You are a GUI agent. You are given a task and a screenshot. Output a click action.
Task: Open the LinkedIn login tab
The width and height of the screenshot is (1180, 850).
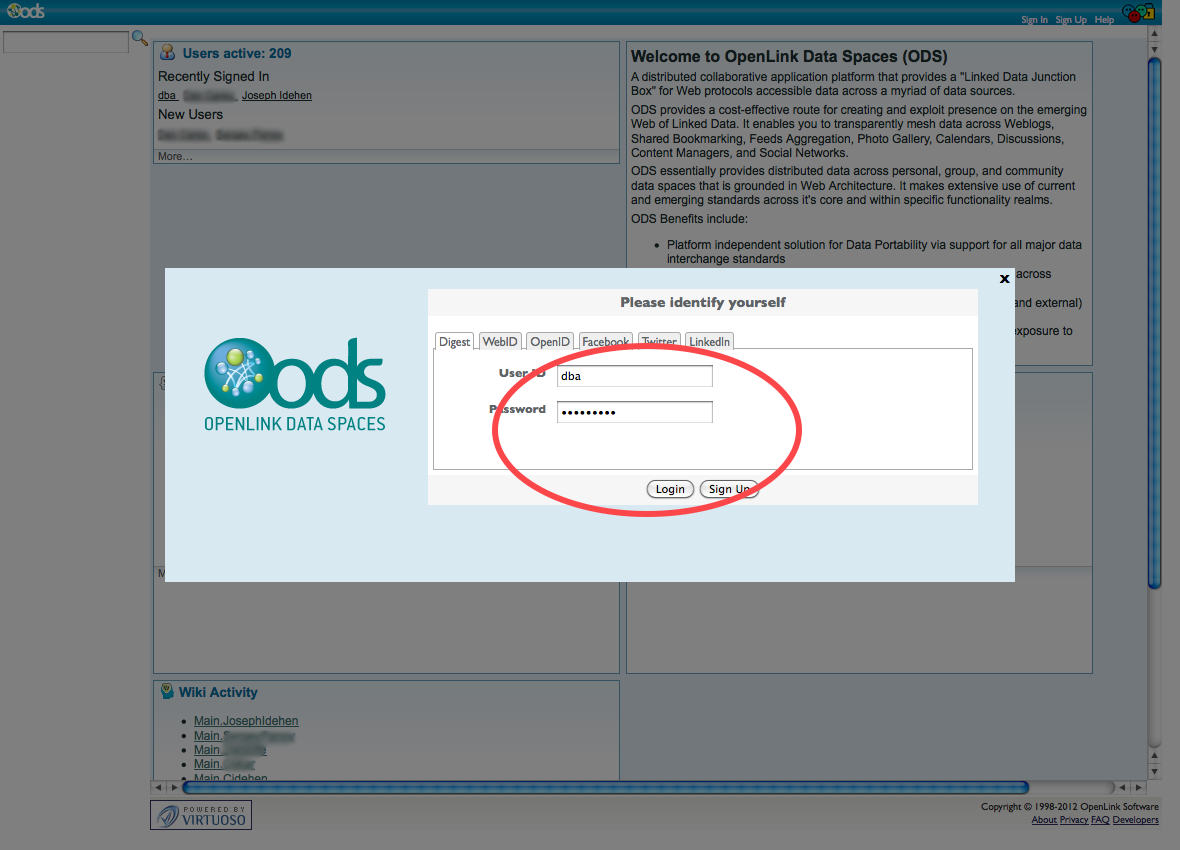pos(709,342)
